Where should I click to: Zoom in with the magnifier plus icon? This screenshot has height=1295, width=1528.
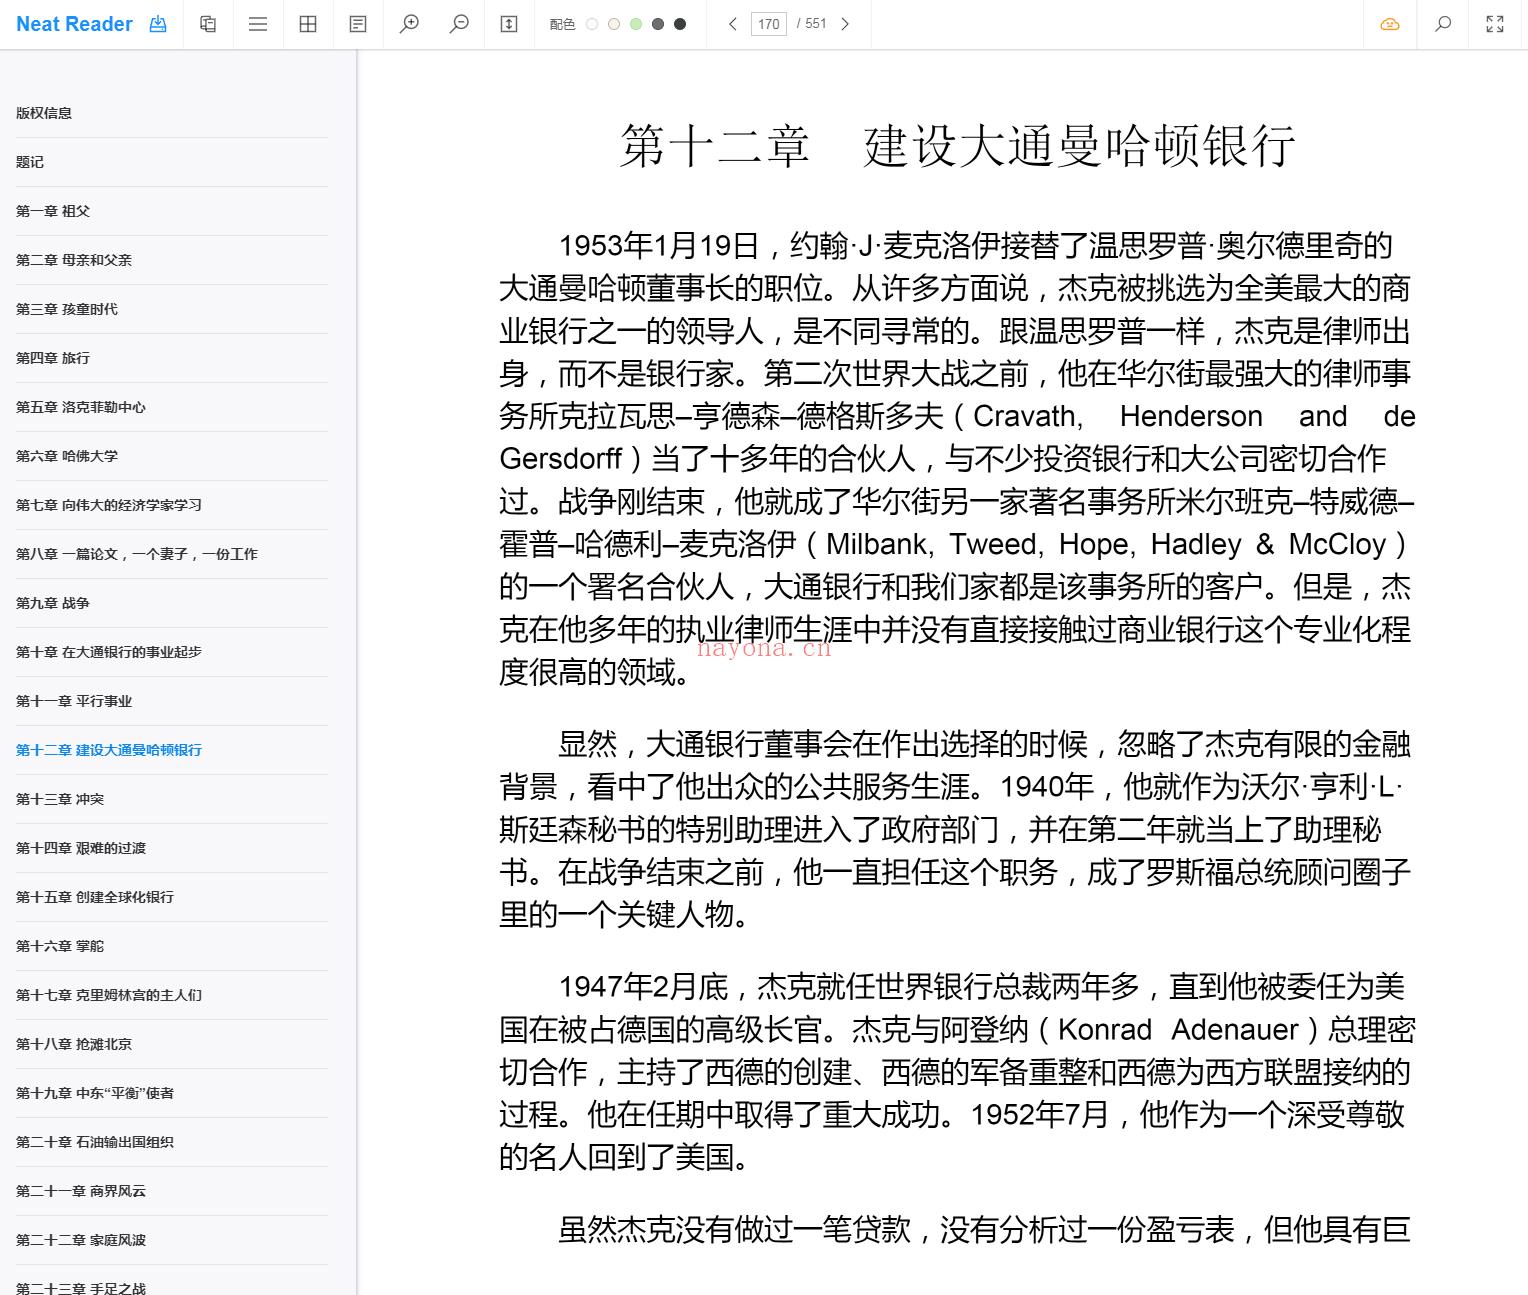click(409, 24)
